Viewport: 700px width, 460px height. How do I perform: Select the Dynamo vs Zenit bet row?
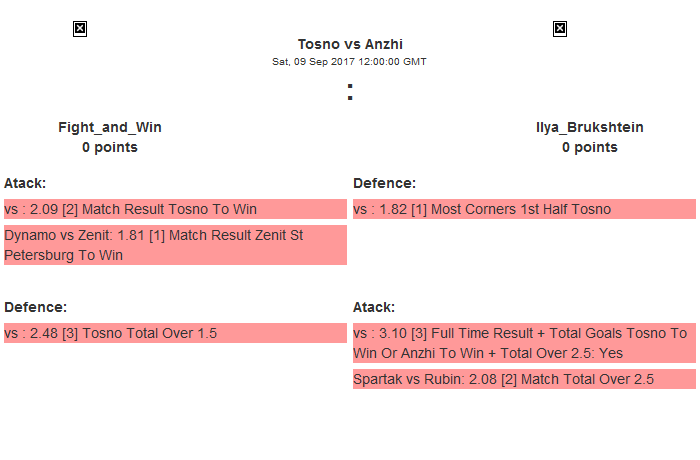pos(175,245)
